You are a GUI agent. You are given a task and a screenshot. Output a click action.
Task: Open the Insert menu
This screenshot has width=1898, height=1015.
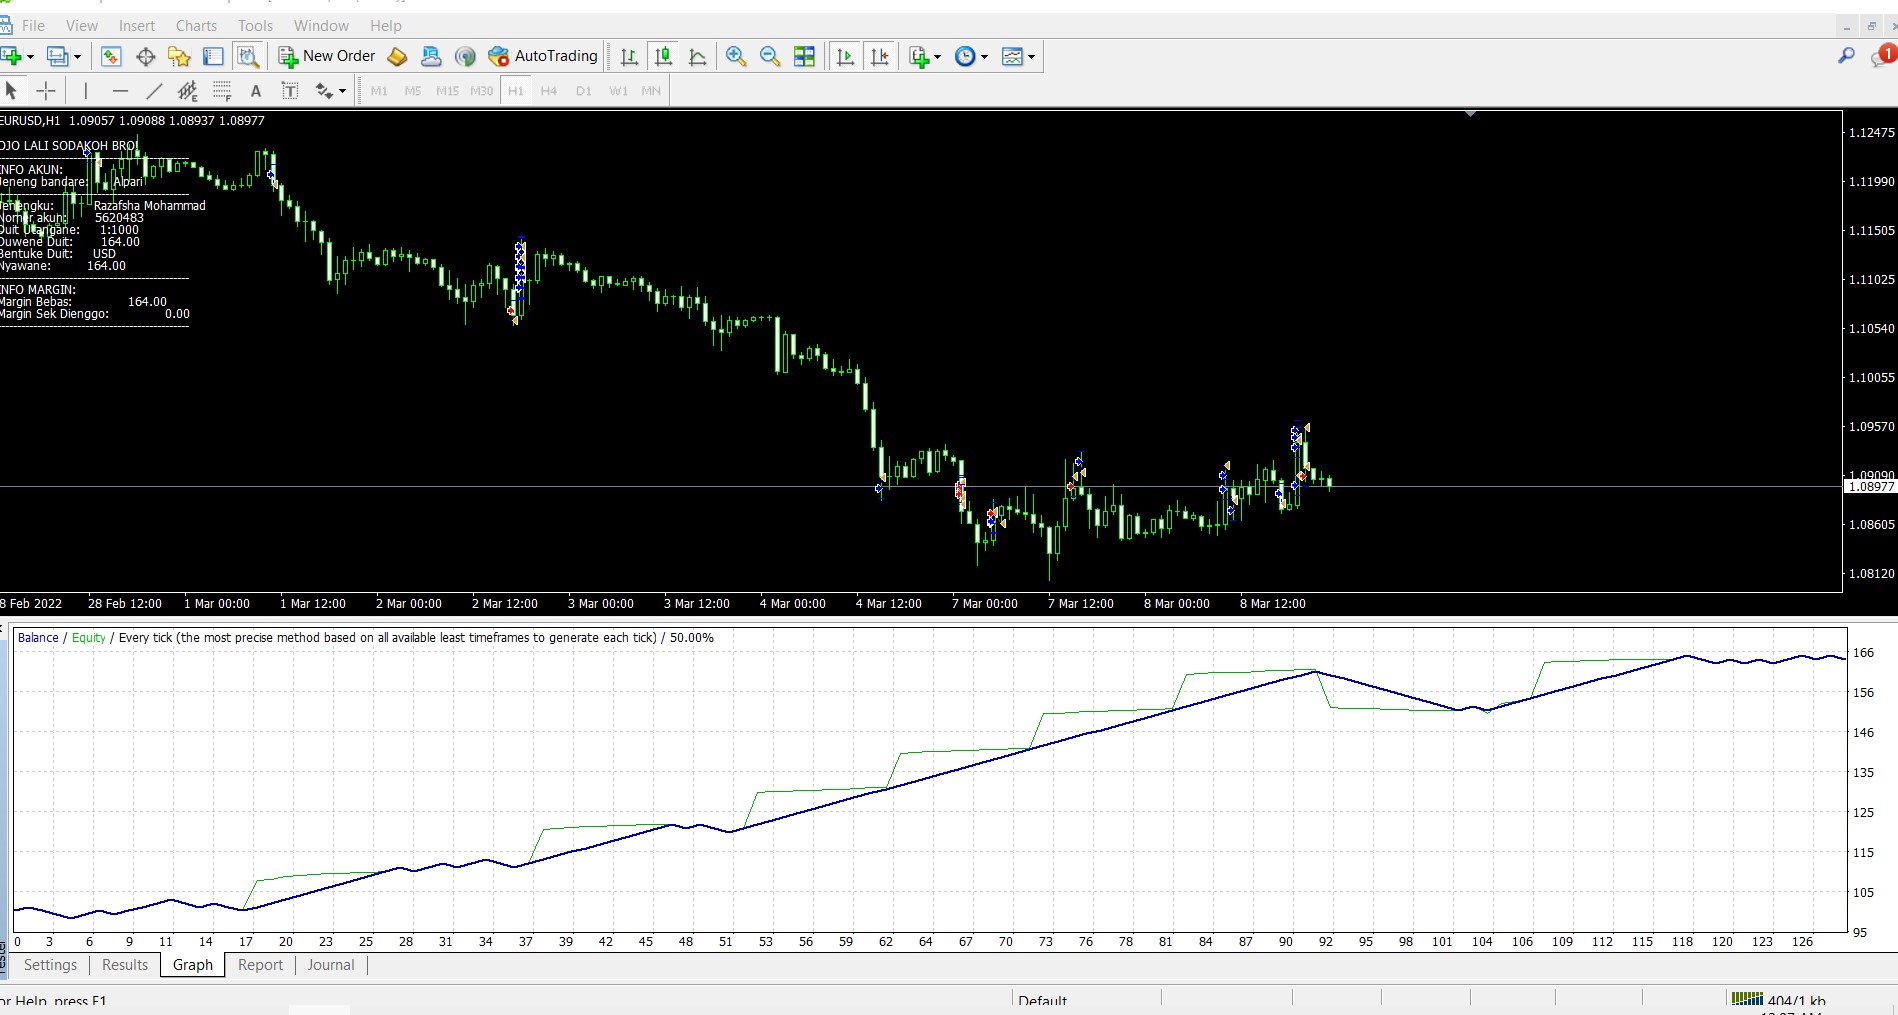click(137, 26)
